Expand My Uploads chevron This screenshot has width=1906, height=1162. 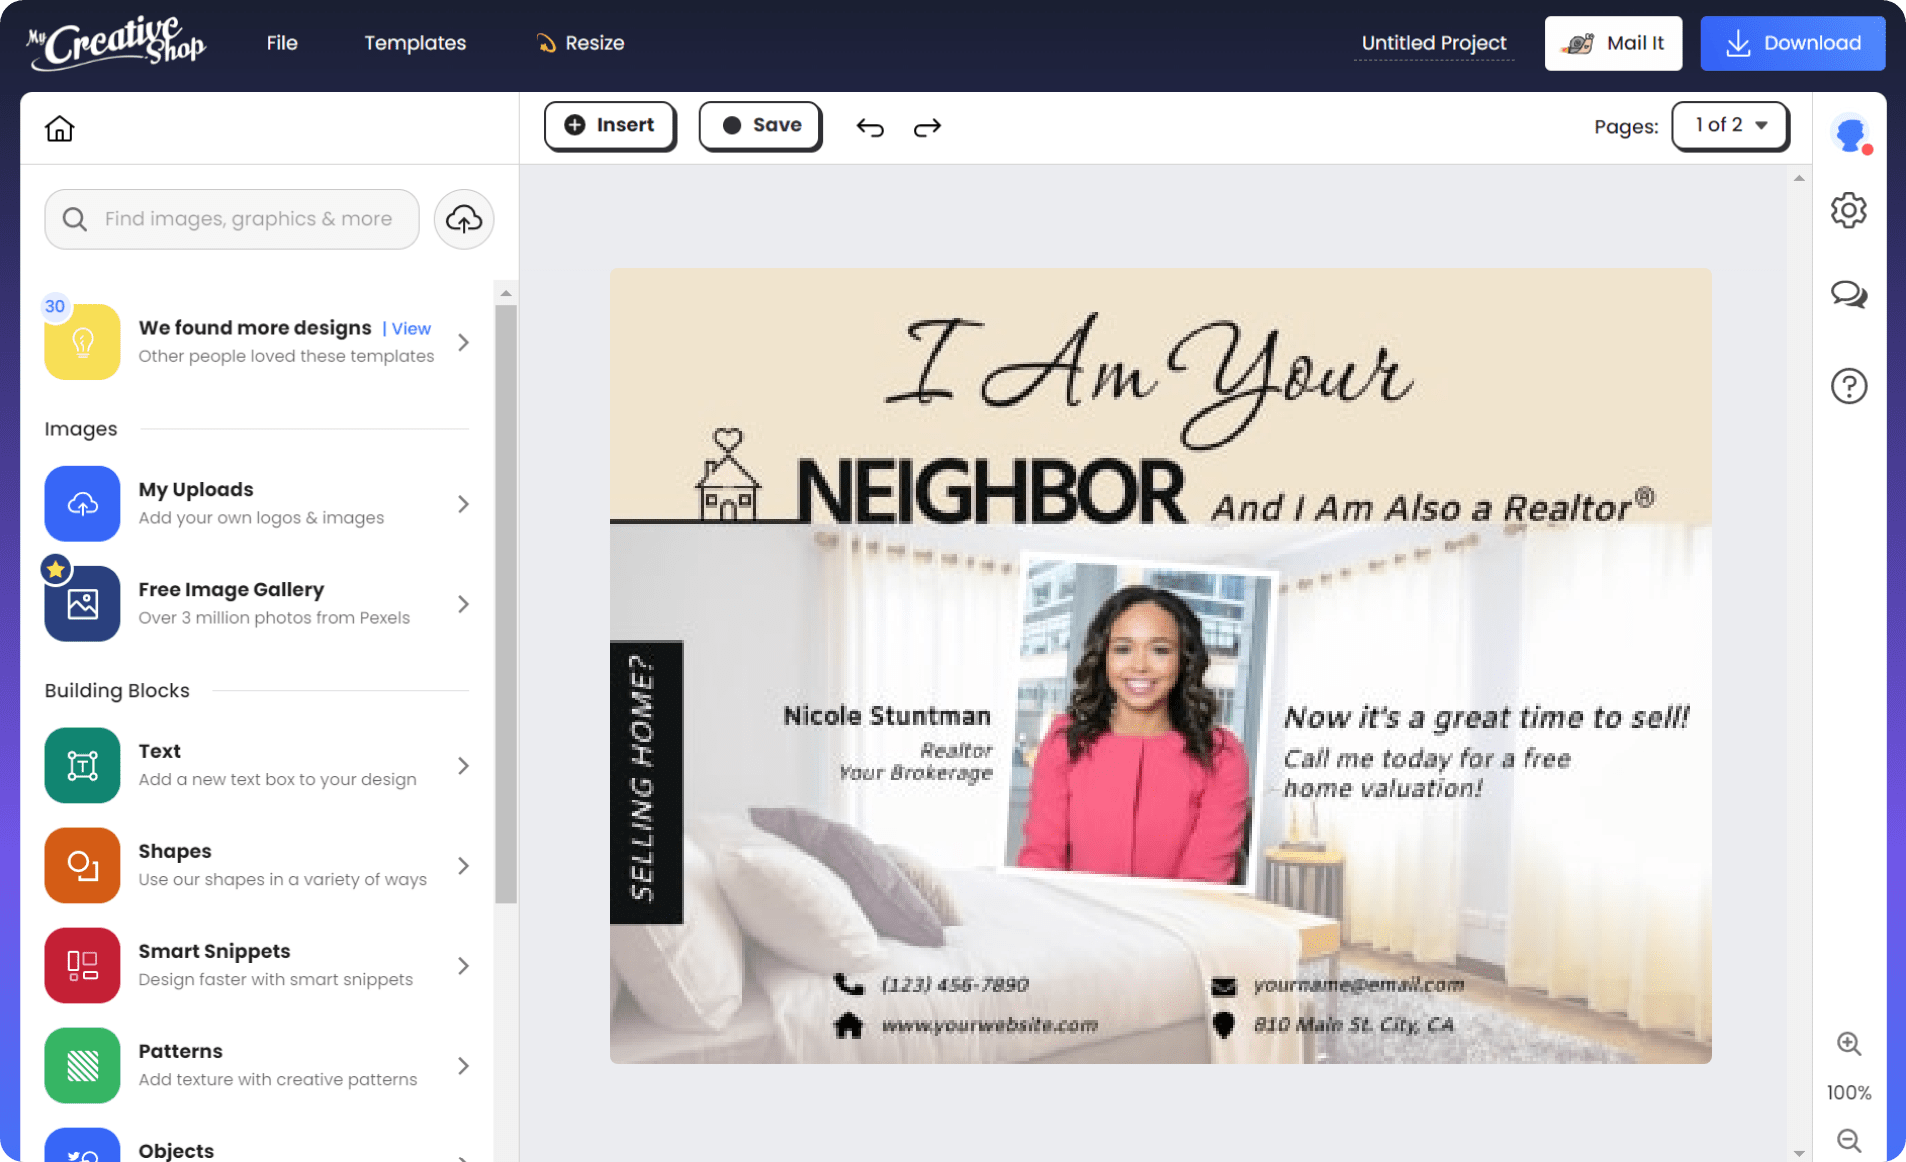(x=463, y=504)
